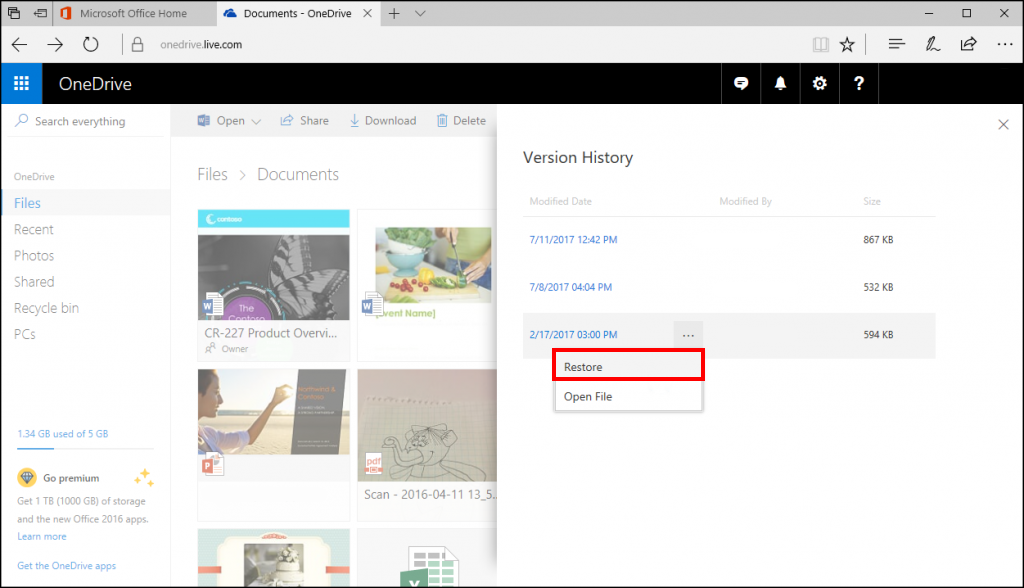Open the settings gear in OneDrive header
This screenshot has width=1024, height=588.
pos(820,84)
